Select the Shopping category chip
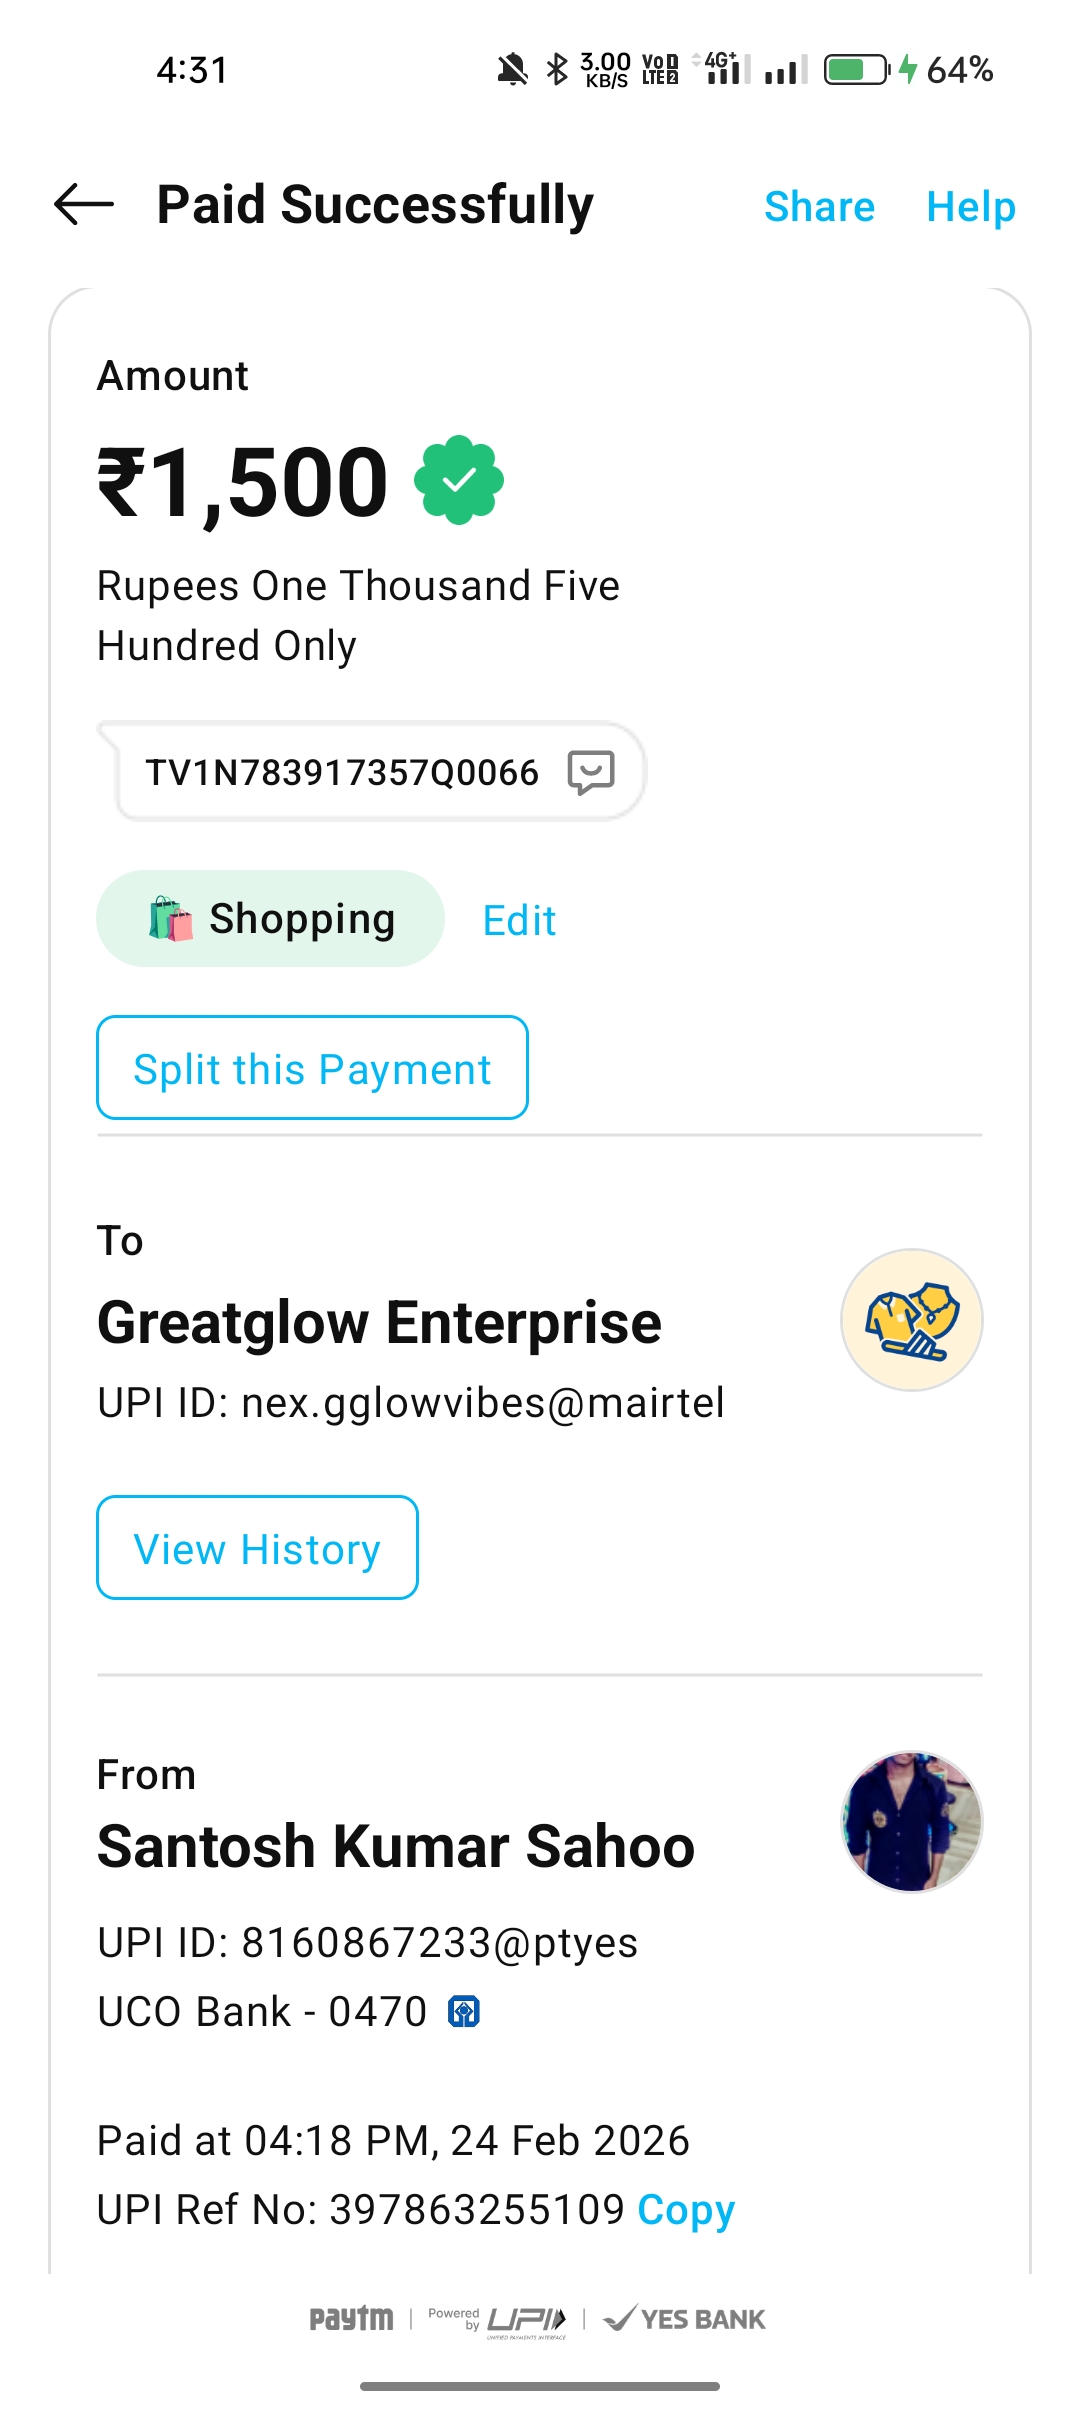The height and width of the screenshot is (2412, 1080). [300, 919]
